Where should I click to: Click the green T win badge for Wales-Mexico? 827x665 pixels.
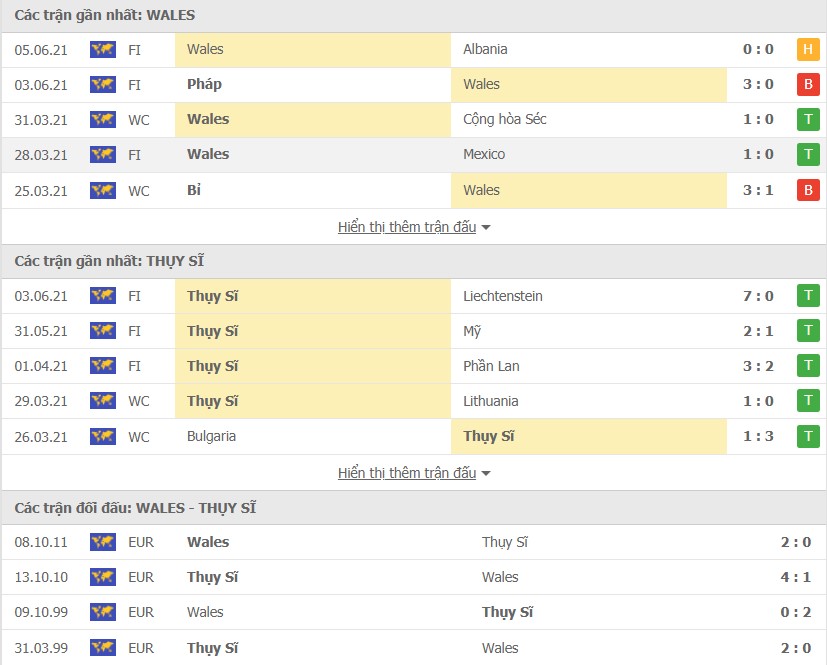808,154
